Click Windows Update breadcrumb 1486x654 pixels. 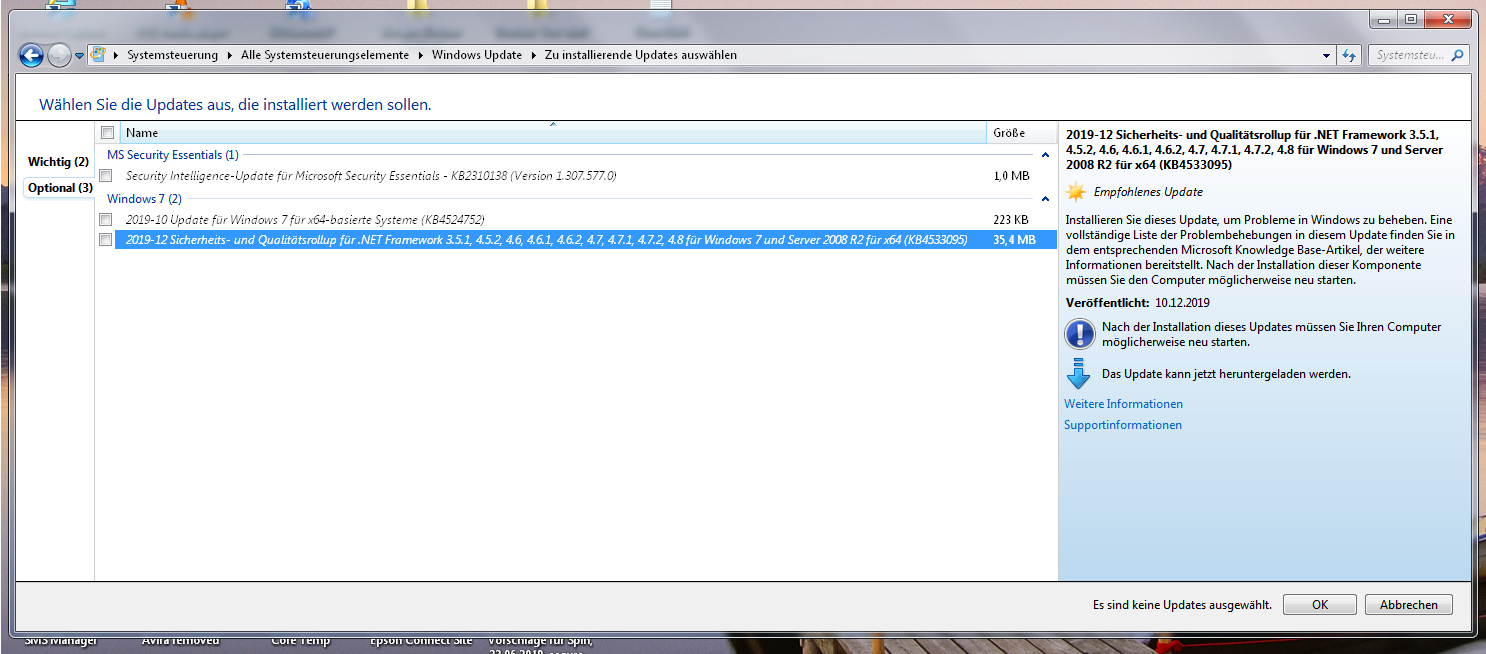[477, 55]
